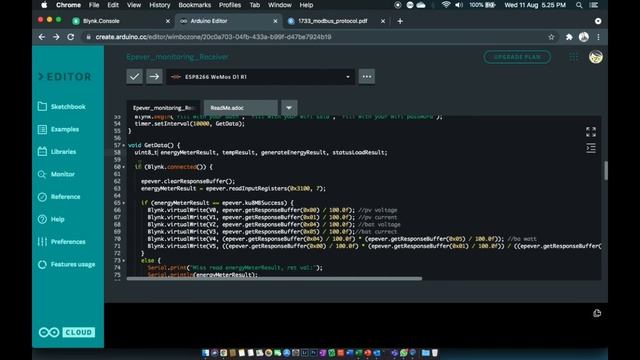Click the //pv voltage comment
Screen dimensions: 640x360
tap(378, 210)
